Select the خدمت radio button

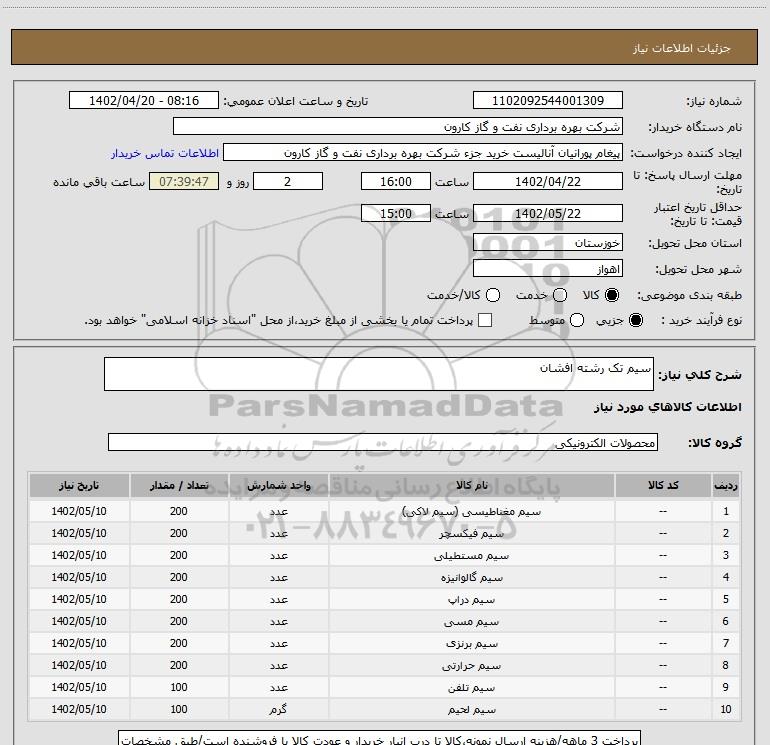click(x=560, y=295)
